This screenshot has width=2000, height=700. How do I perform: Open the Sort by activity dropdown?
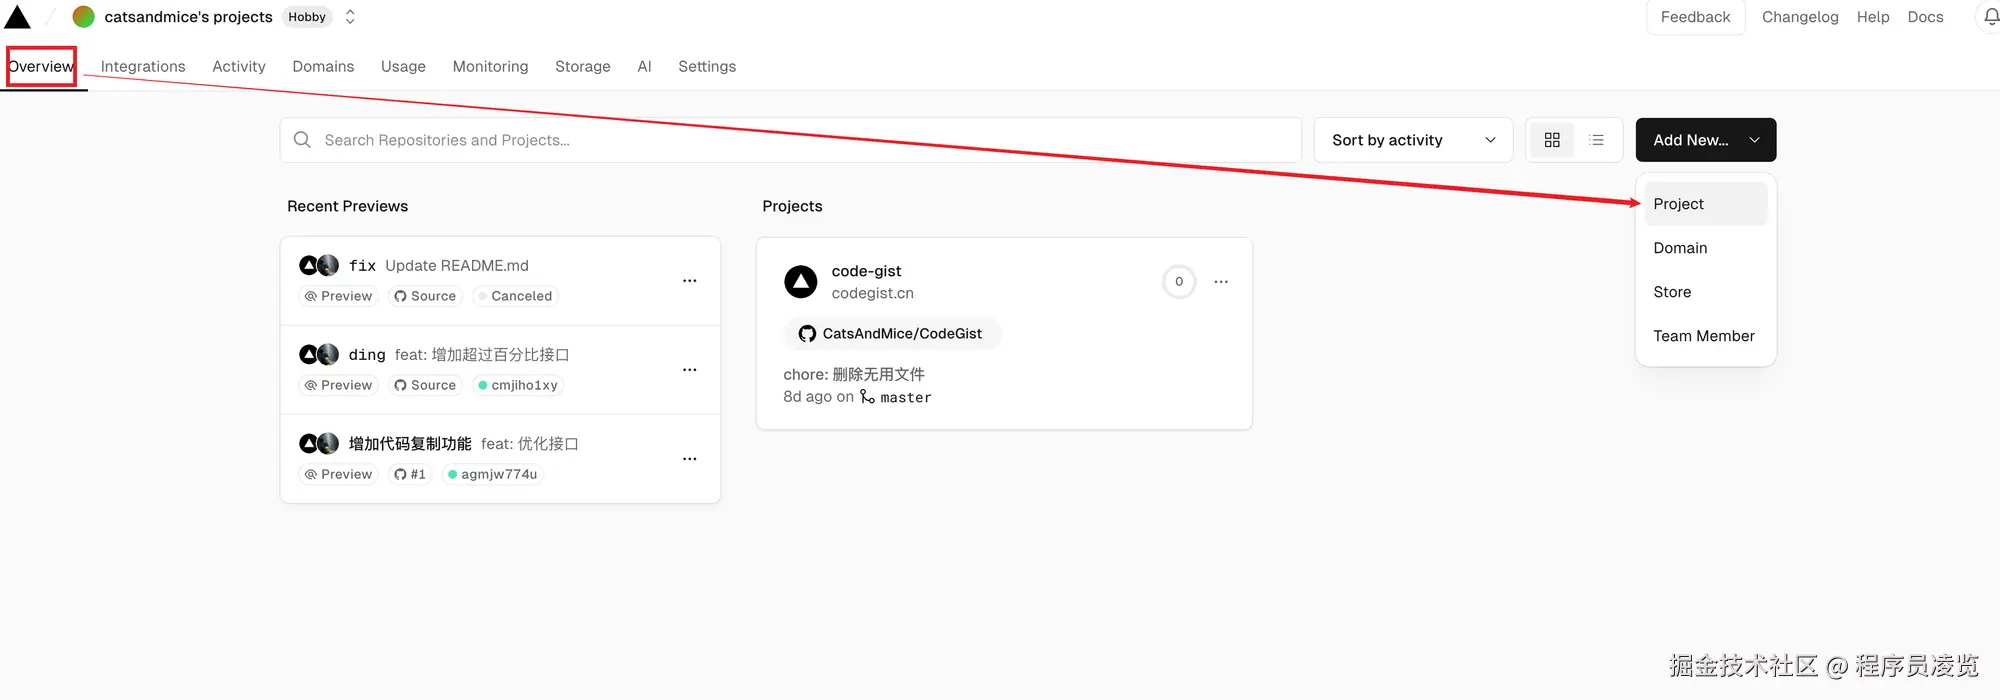(1413, 140)
